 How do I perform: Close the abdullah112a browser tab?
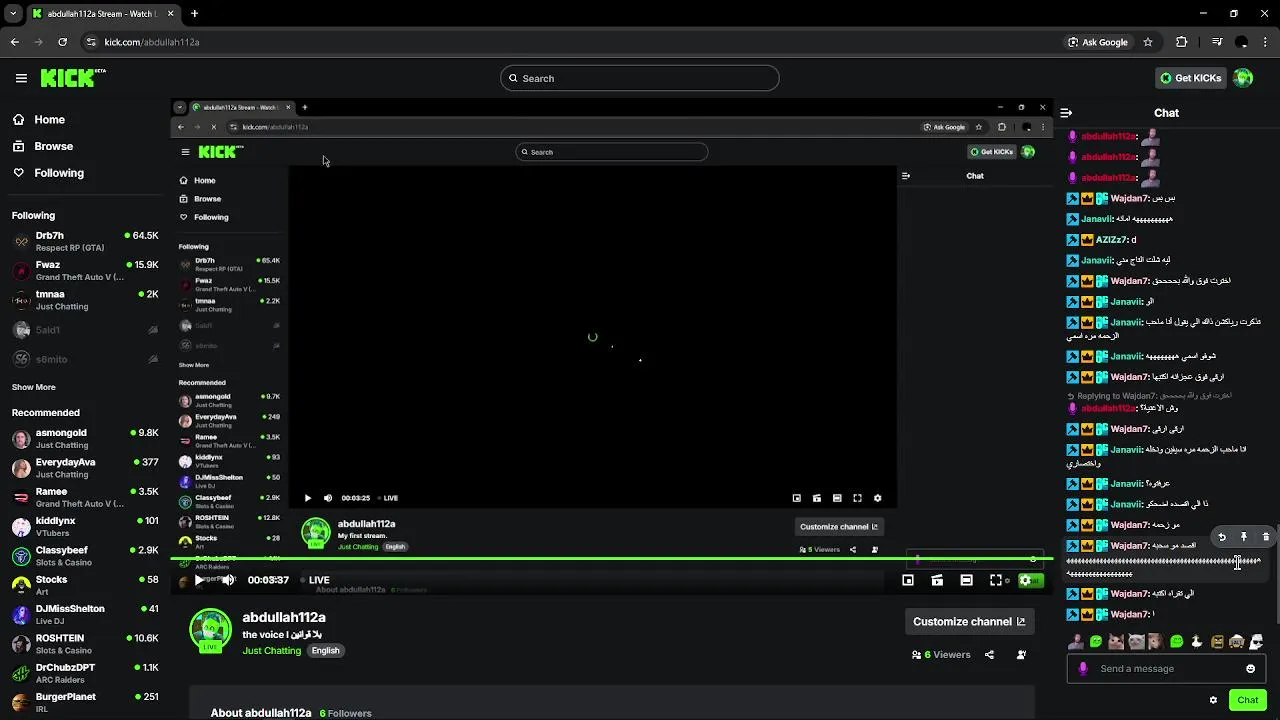170,14
